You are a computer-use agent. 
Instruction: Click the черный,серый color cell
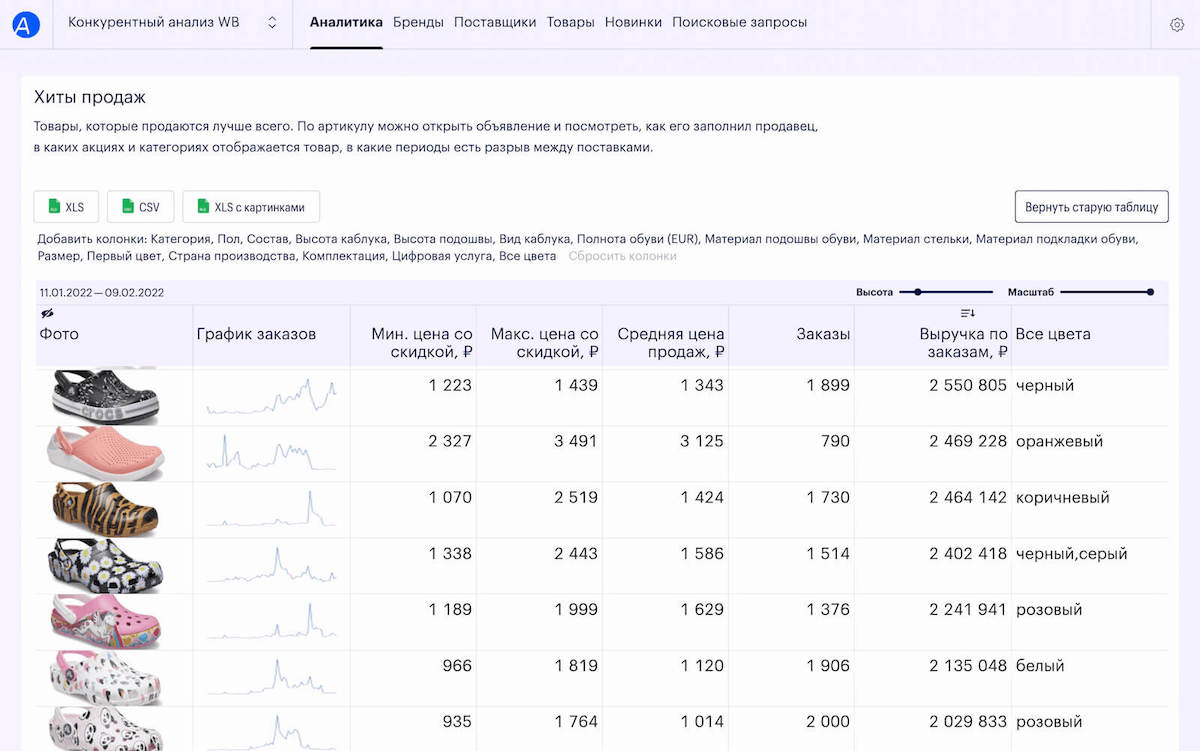coord(1071,553)
